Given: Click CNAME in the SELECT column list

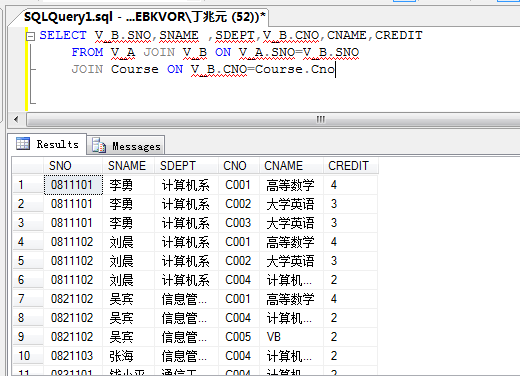Looking at the screenshot, I should pos(347,35).
